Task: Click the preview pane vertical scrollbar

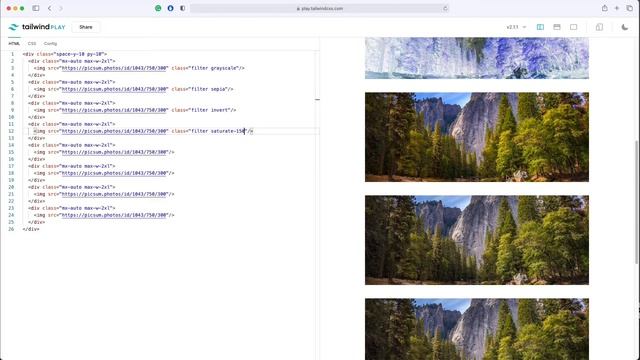Action: 636,202
